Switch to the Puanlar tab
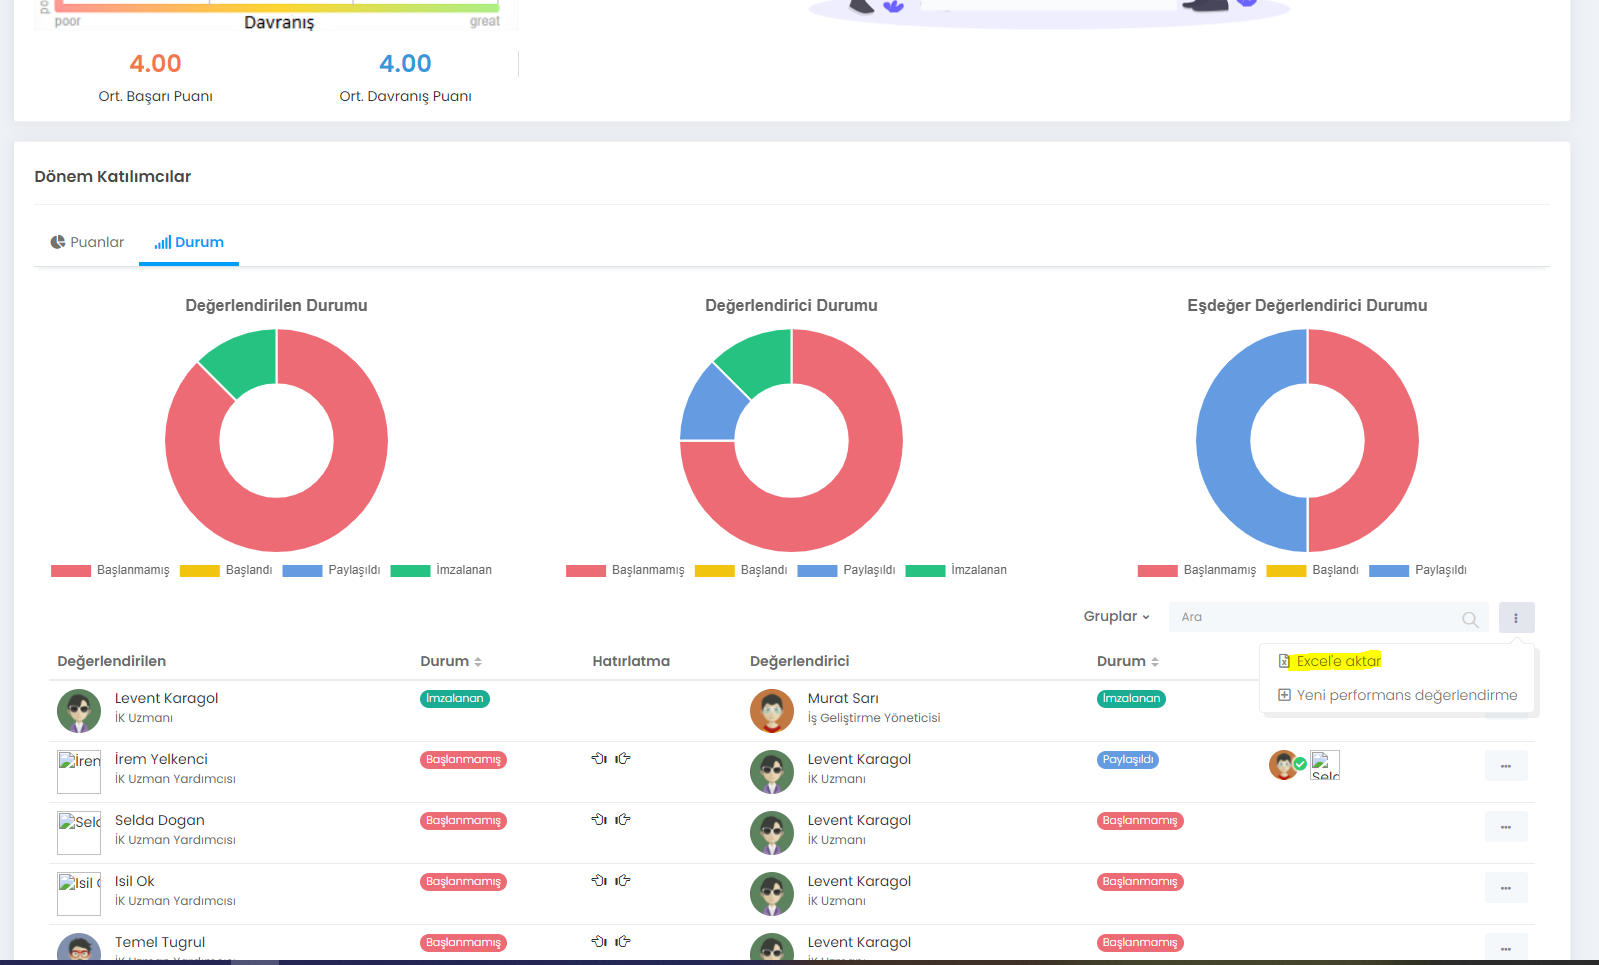Viewport: 1599px width, 965px height. 87,242
